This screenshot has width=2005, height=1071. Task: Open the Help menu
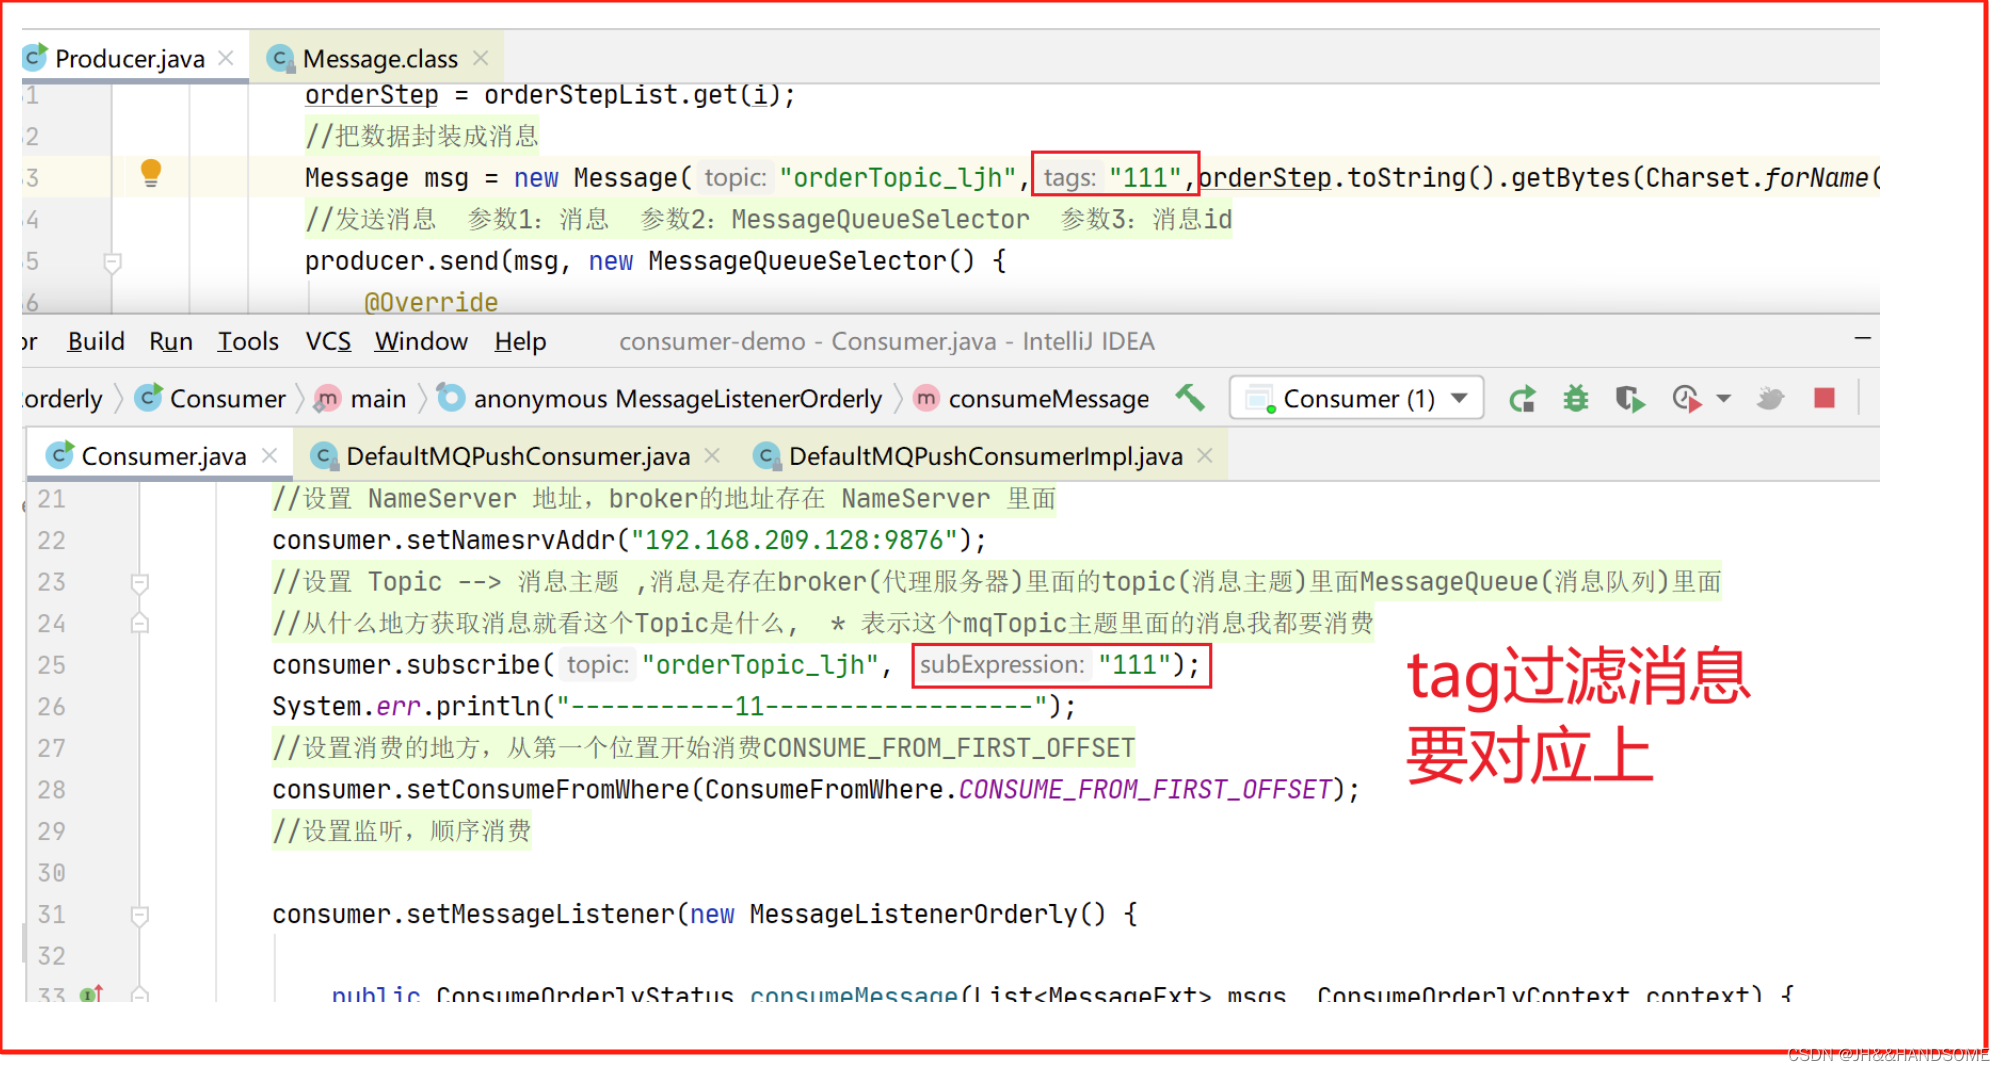tap(520, 341)
